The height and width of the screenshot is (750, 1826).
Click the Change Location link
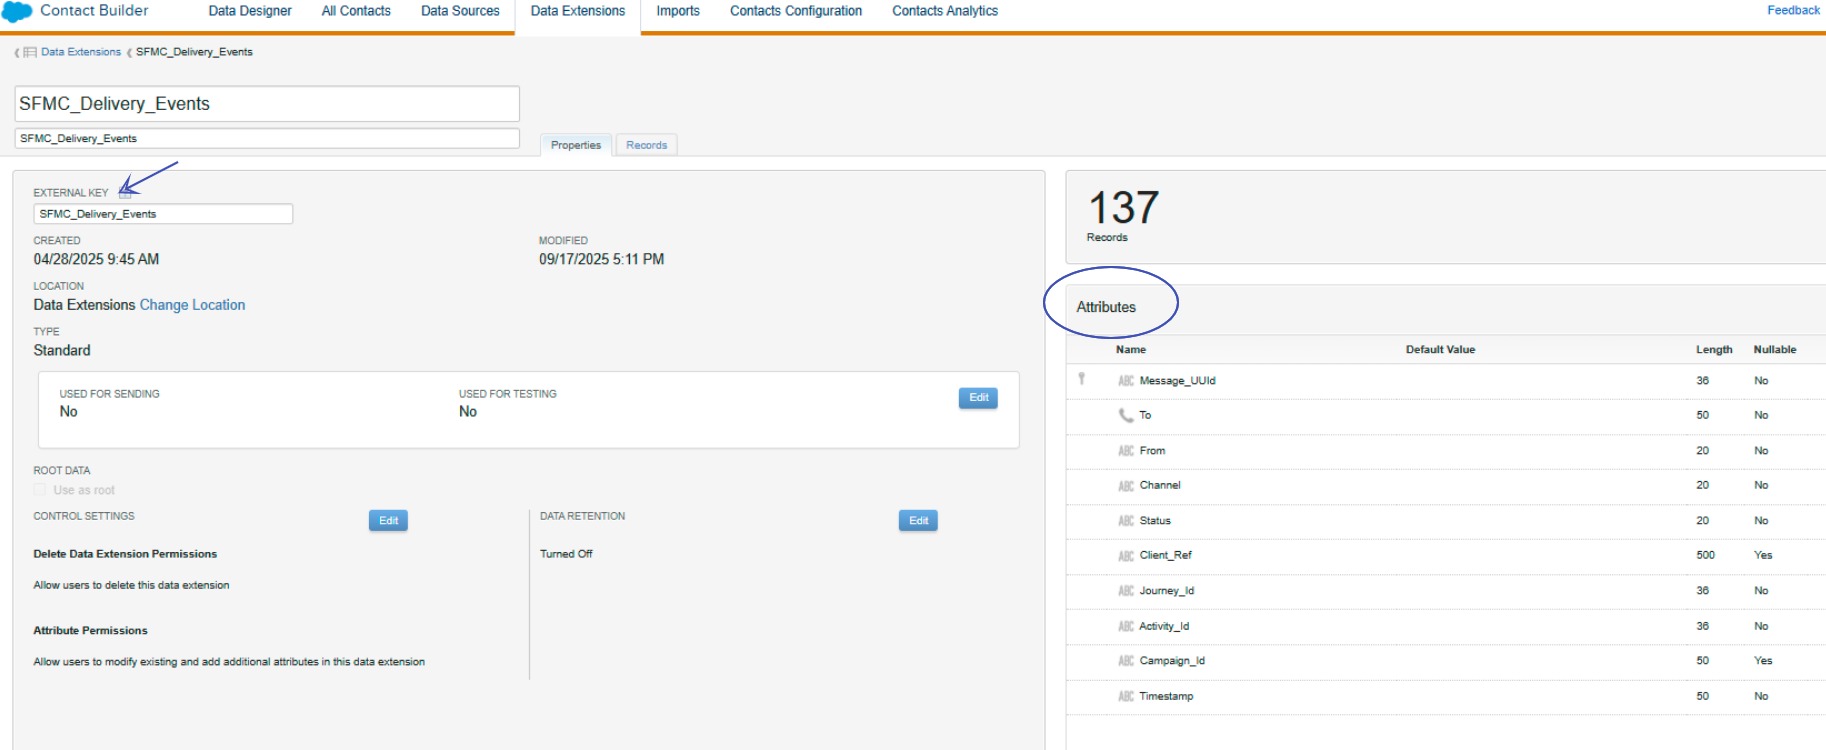tap(192, 305)
